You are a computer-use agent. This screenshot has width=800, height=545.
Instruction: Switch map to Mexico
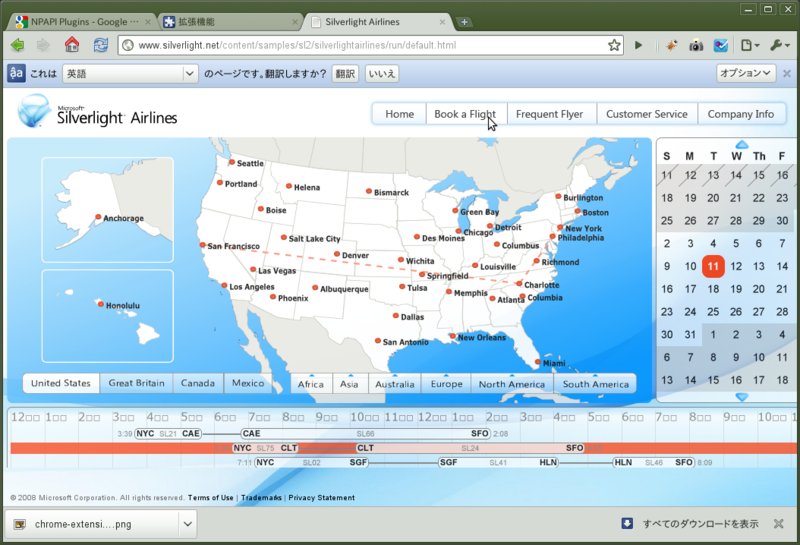(248, 383)
